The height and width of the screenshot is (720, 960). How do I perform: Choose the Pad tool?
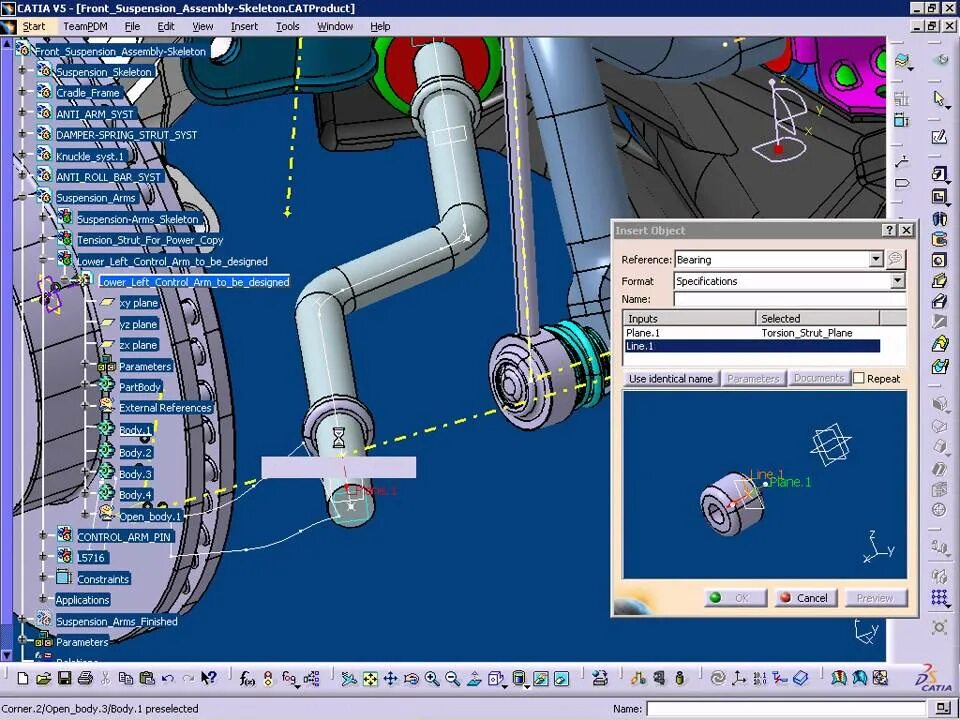939,174
